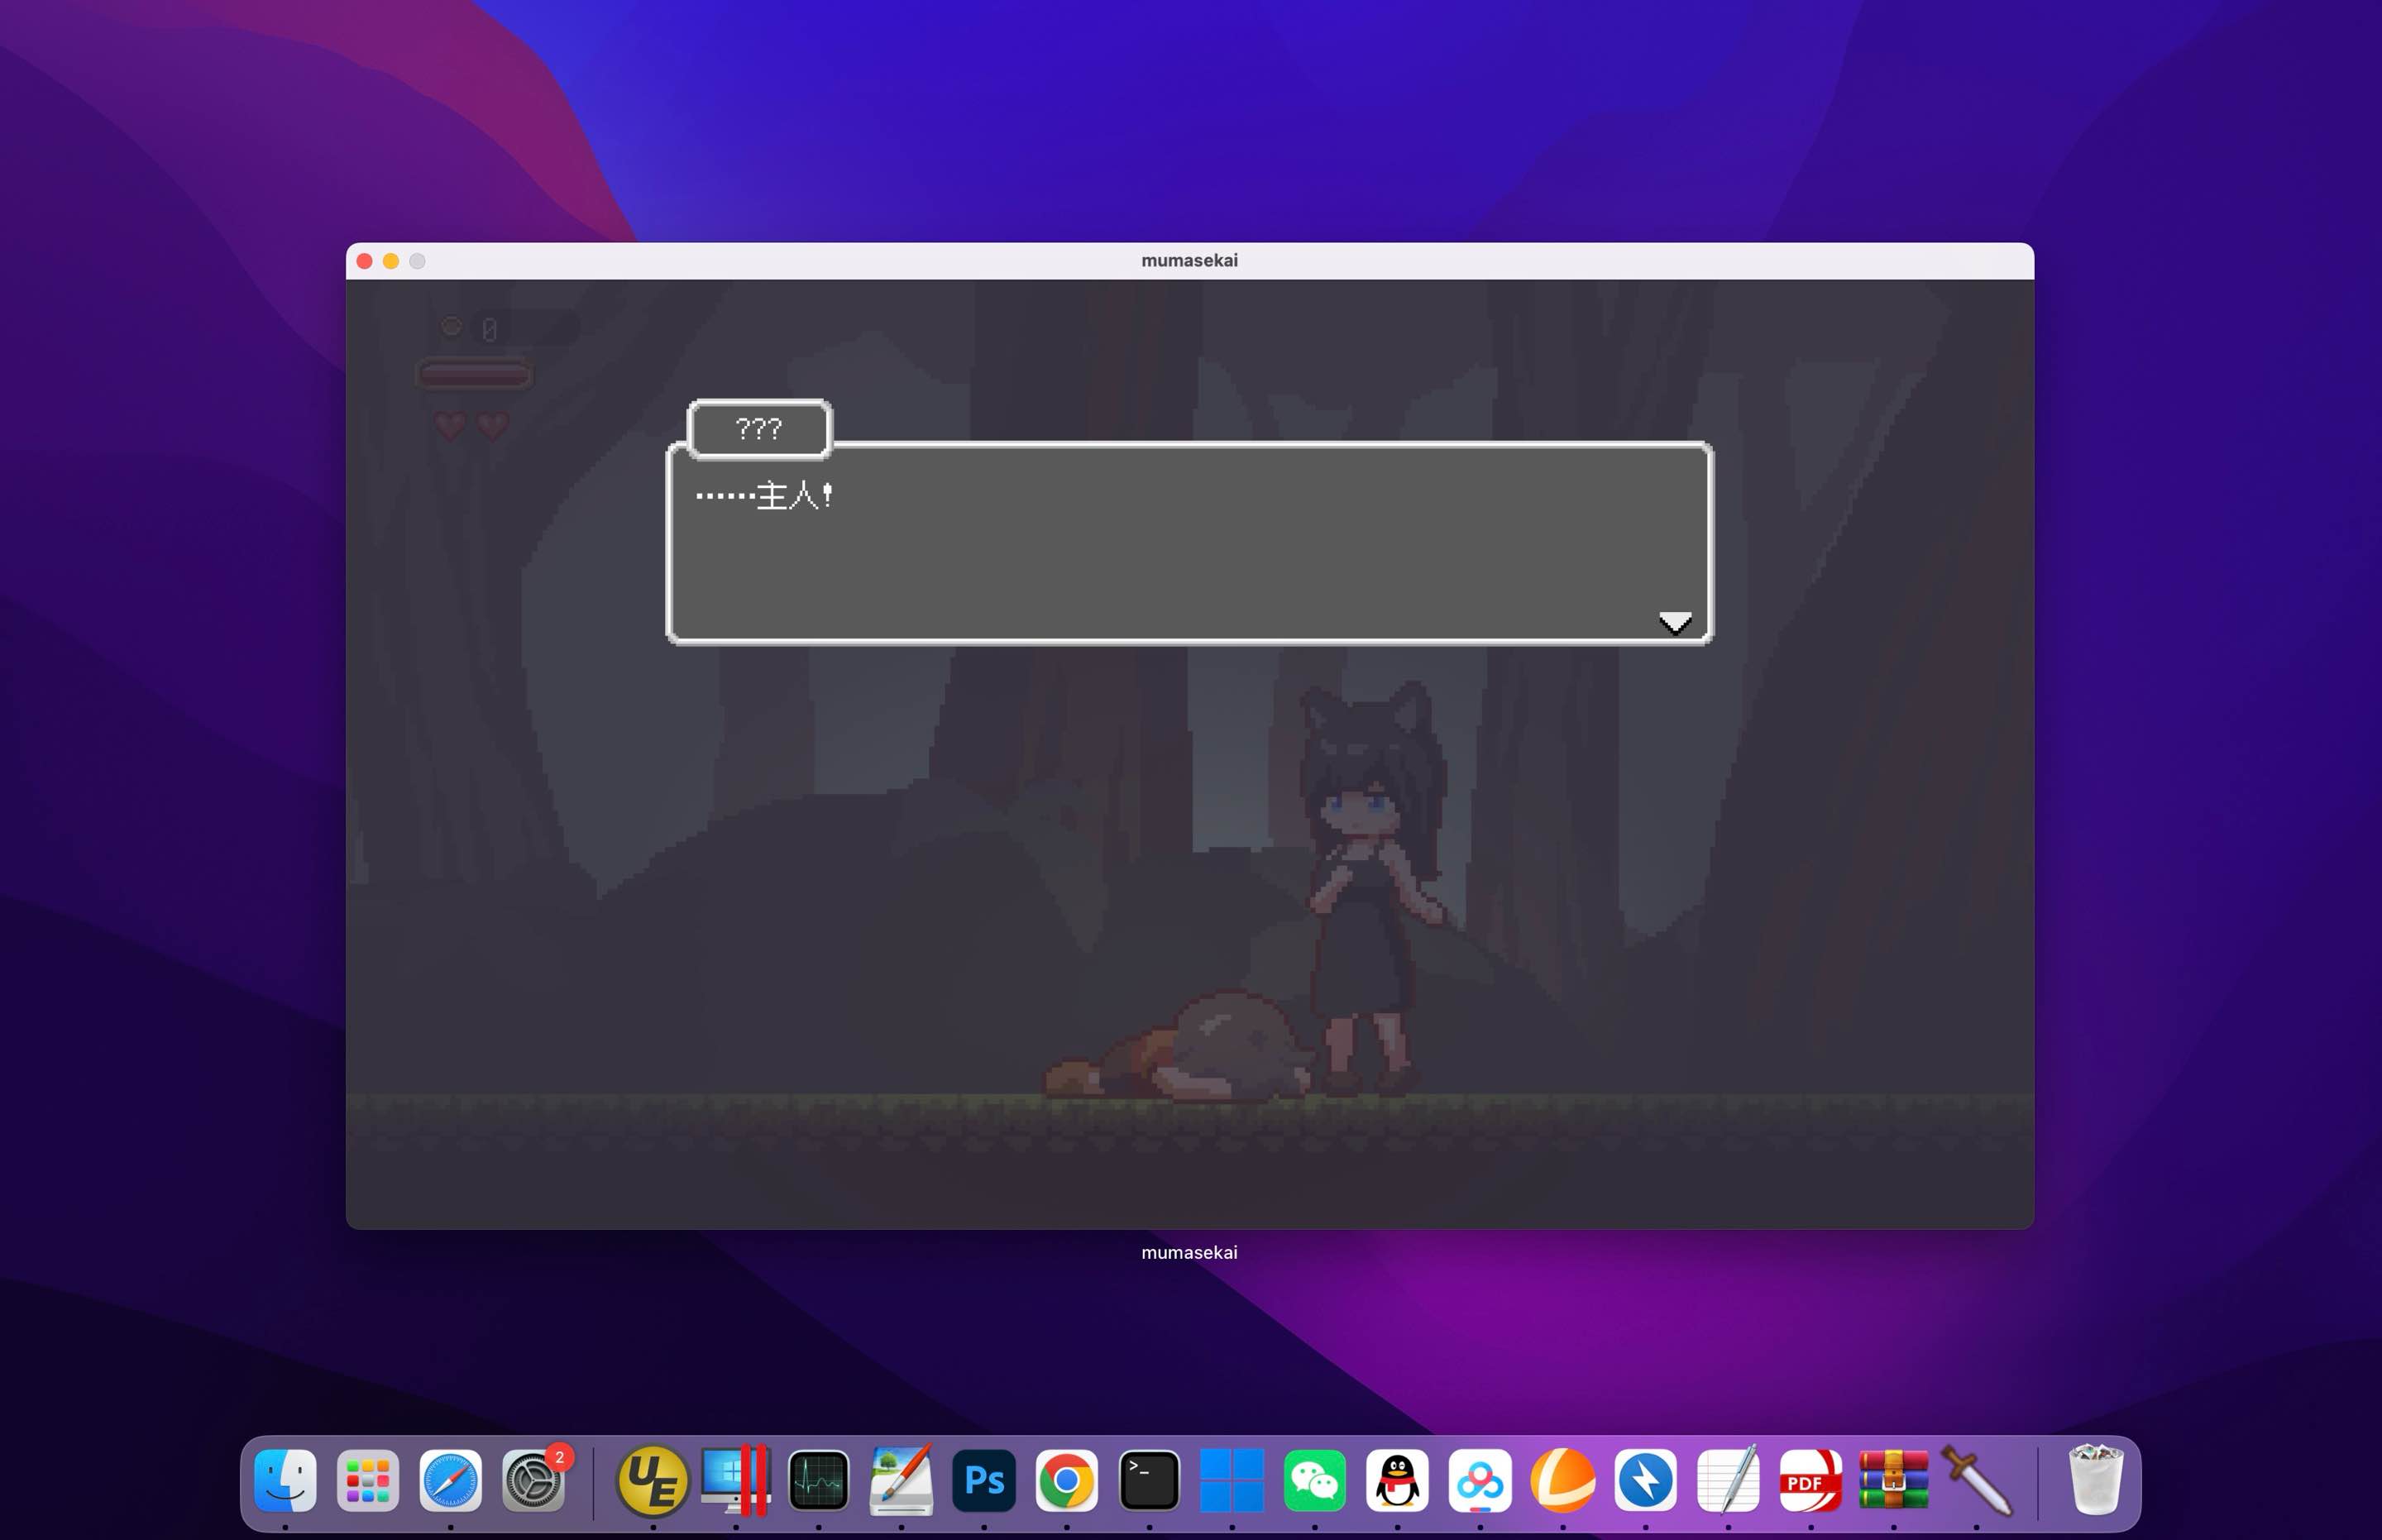Open UltraEdit in the dock
This screenshot has width=2382, height=1540.
point(653,1480)
